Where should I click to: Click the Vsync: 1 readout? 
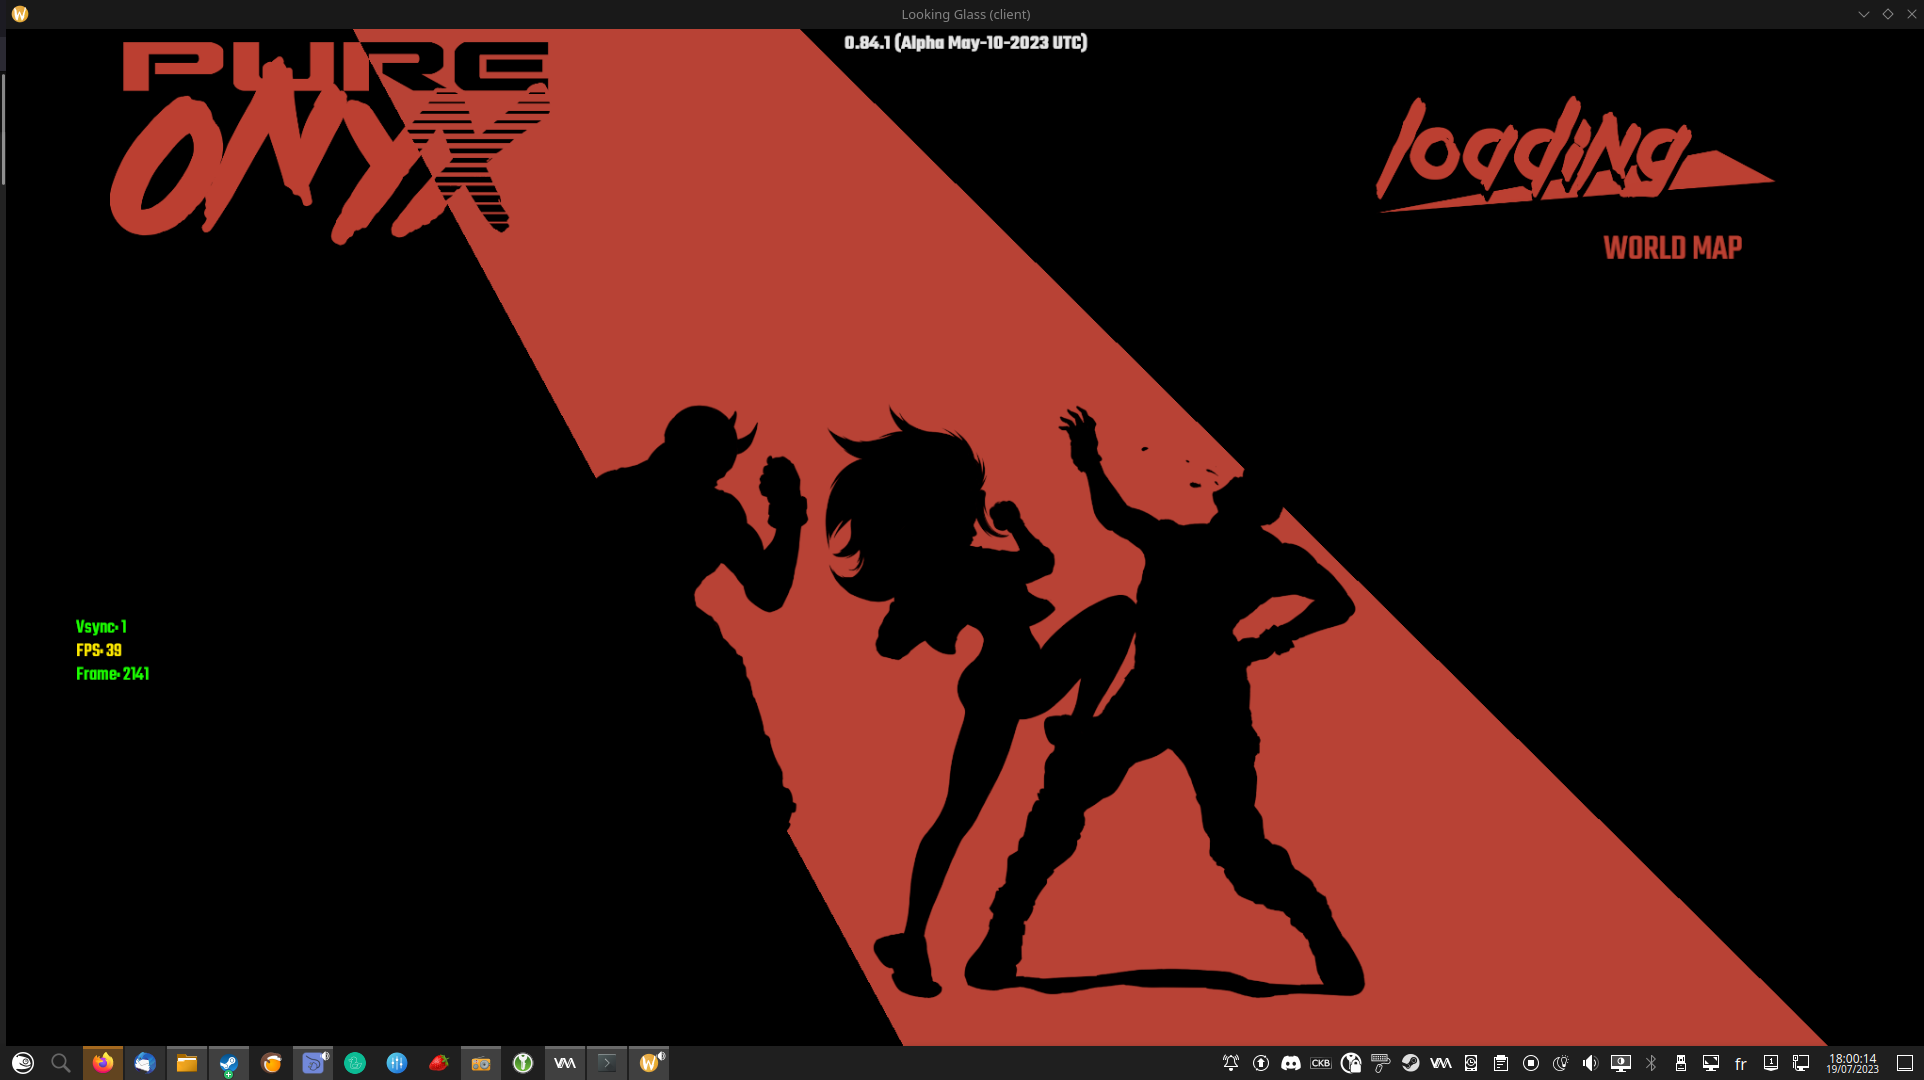(101, 627)
